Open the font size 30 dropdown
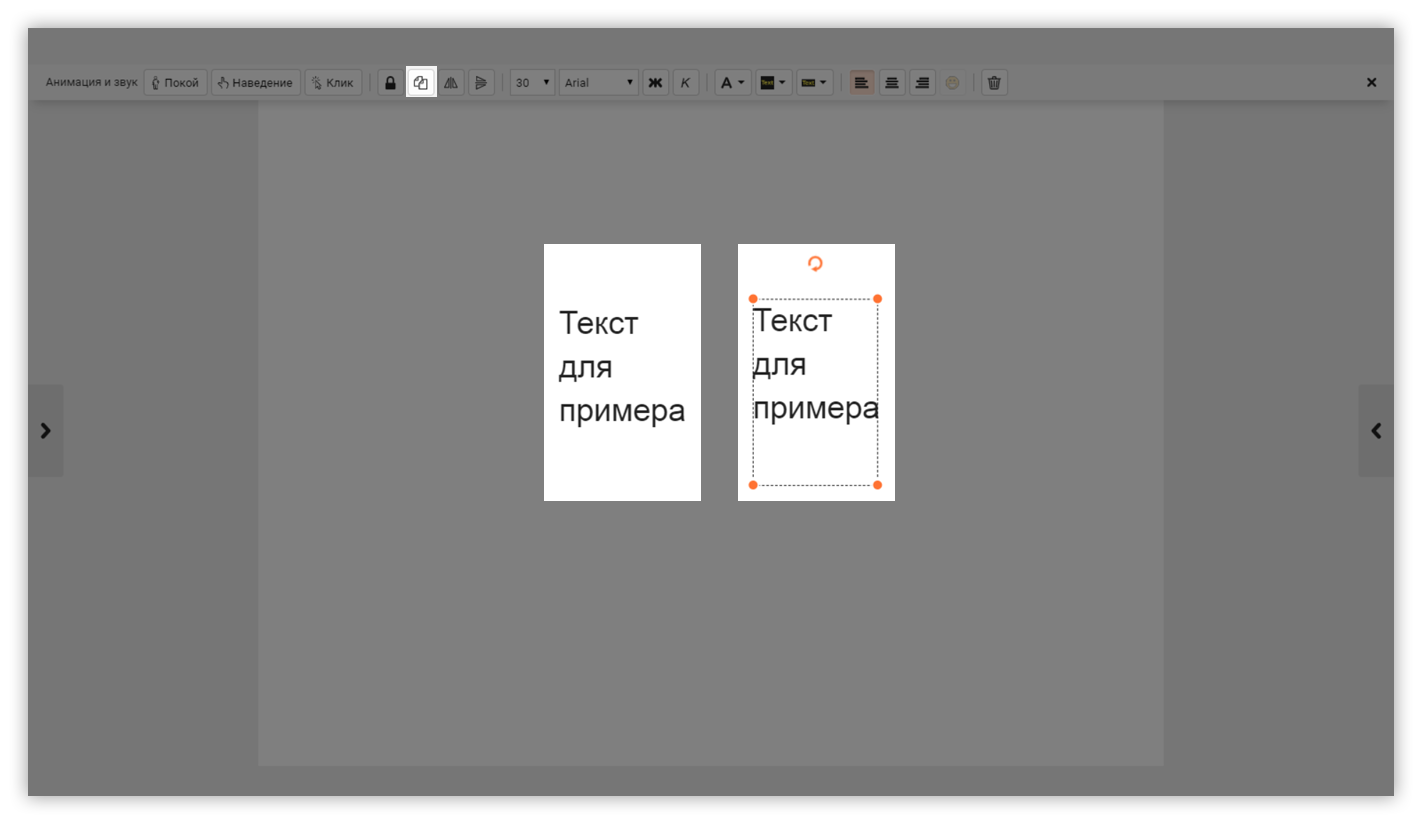Screen dimensions: 1423x825 pyautogui.click(x=533, y=83)
